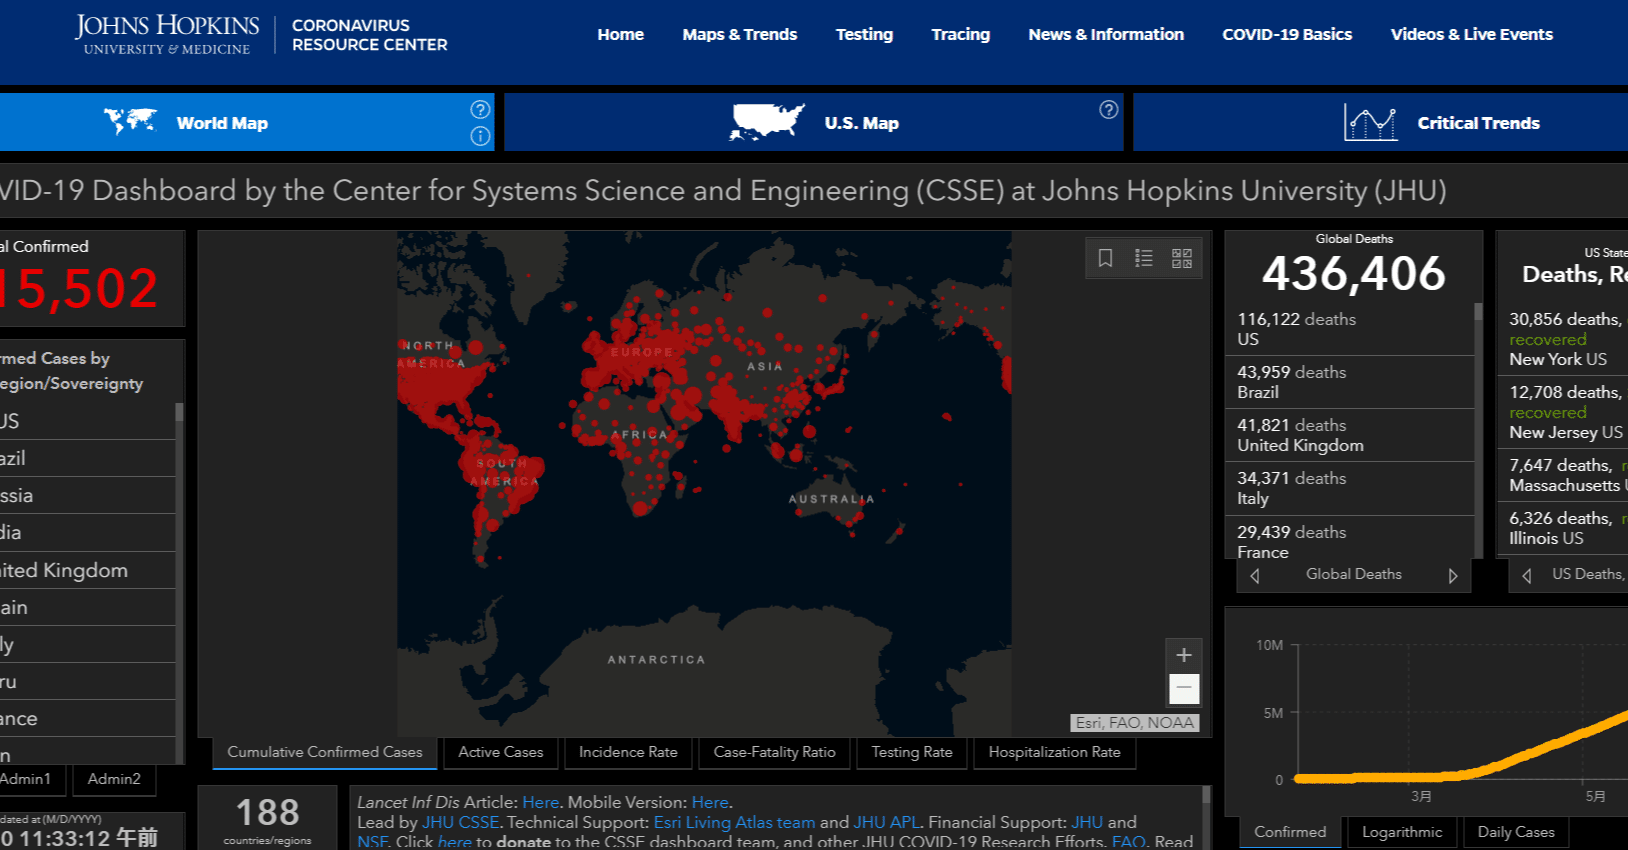Screen dimensions: 1628x850
Task: Open the Mobile Version Here link
Action: 710,802
